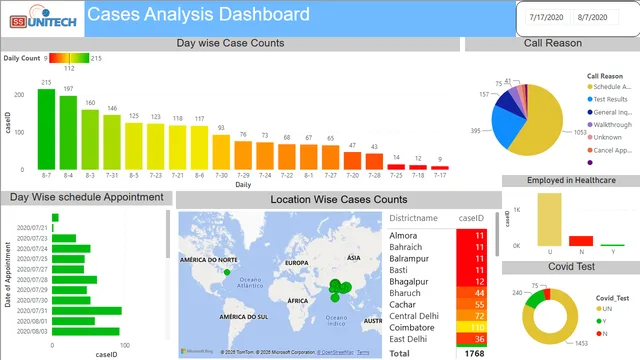Viewport: 640px width, 360px height.
Task: Select the Test Results legend swatch
Action: pos(590,99)
